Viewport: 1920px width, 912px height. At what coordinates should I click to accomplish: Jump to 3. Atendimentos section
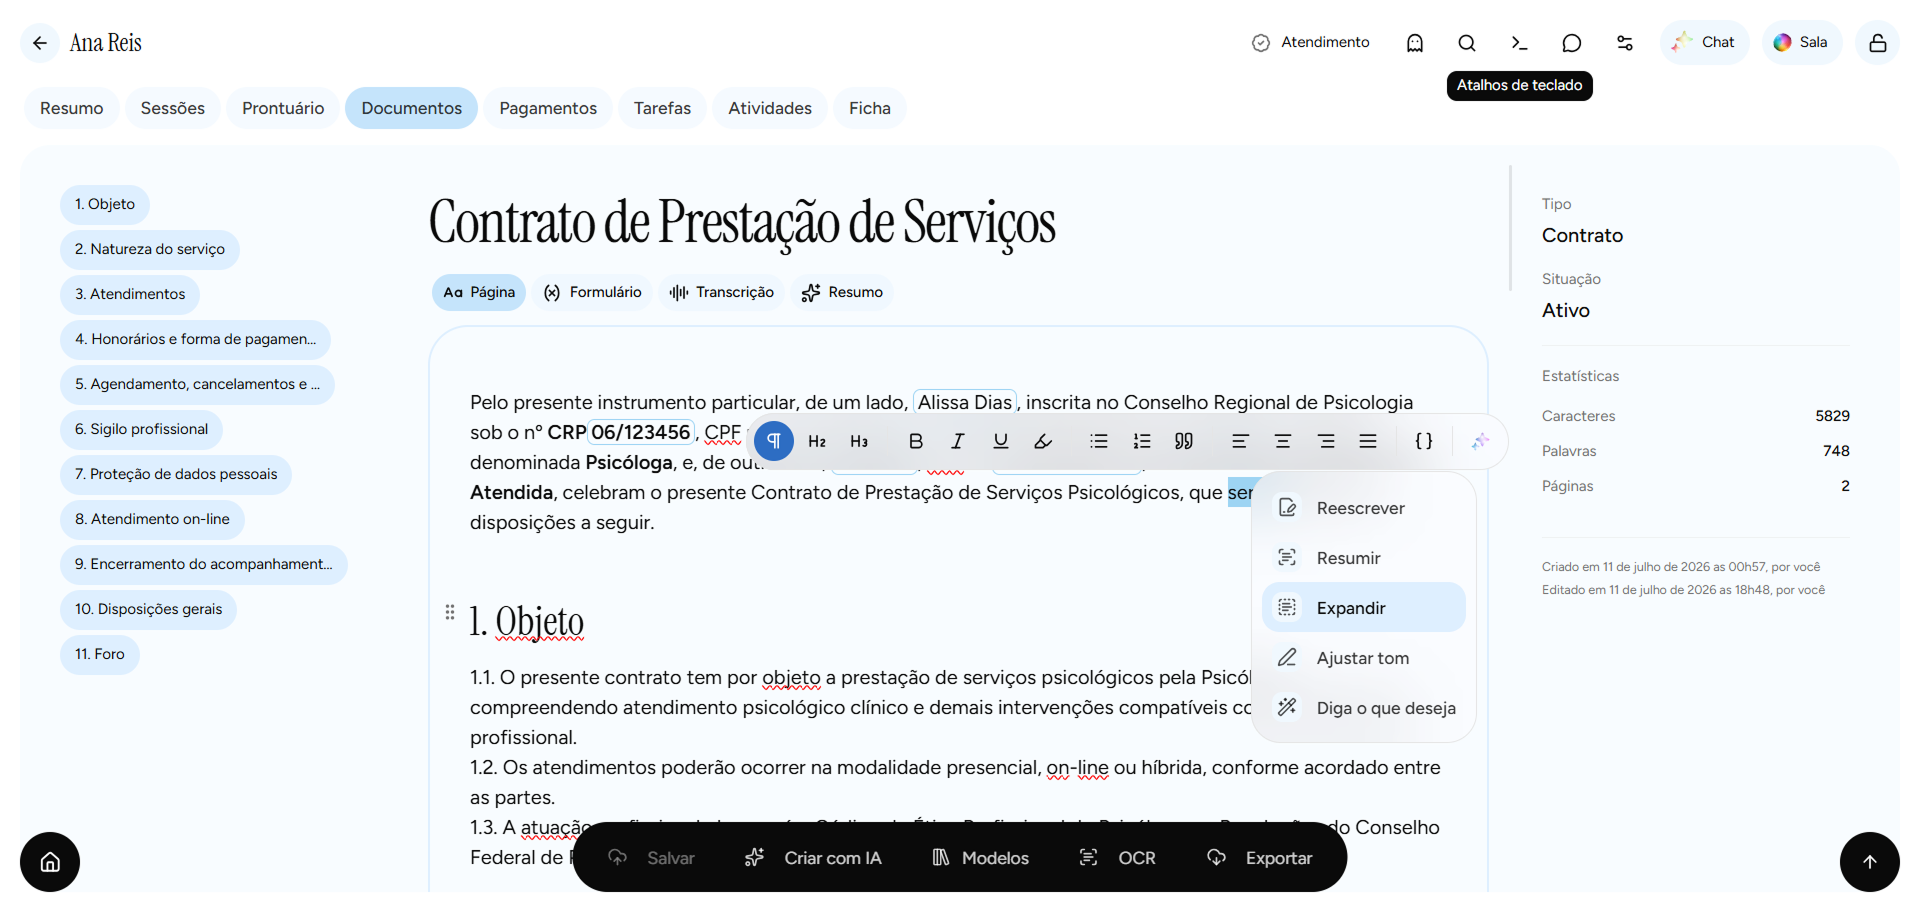(x=130, y=294)
